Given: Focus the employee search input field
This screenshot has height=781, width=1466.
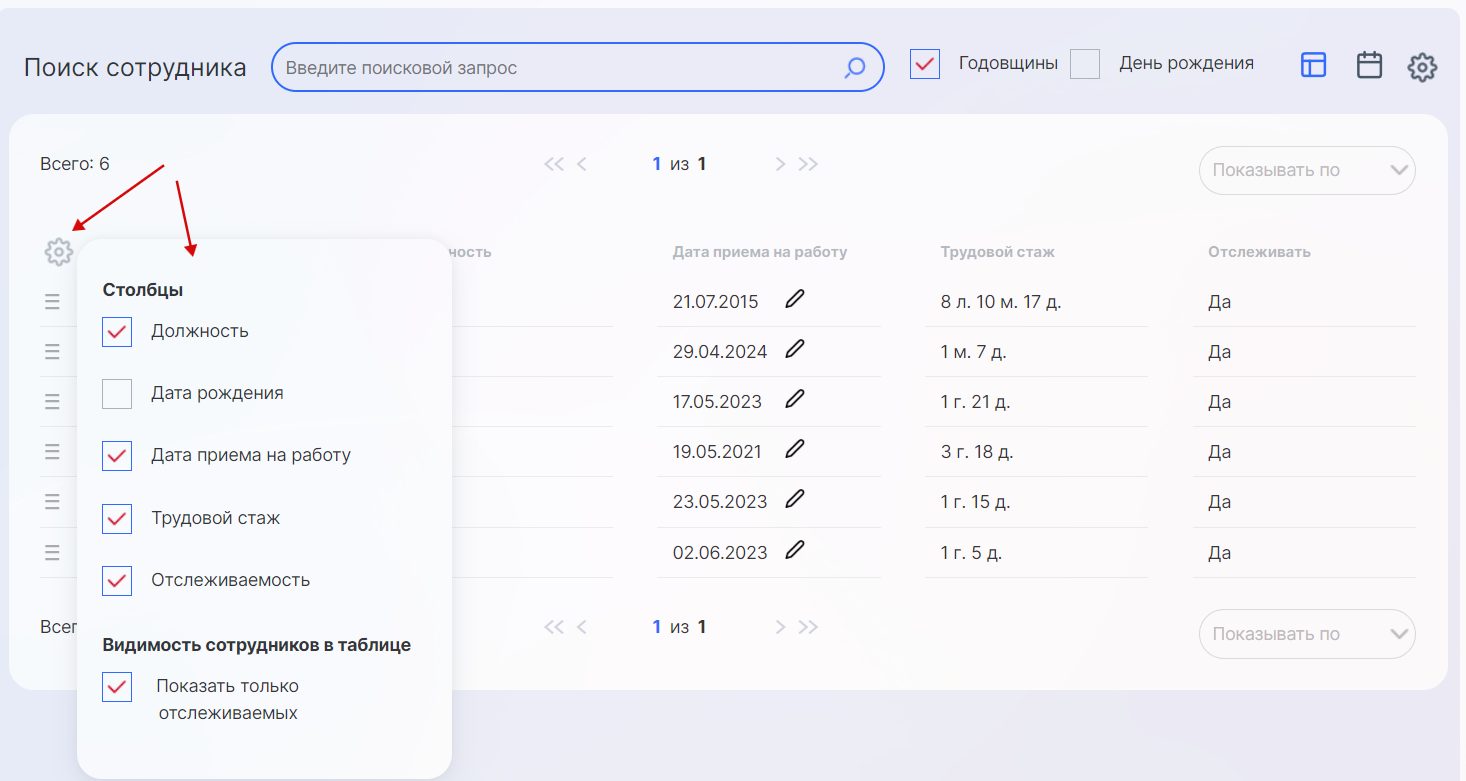Looking at the screenshot, I should point(560,68).
